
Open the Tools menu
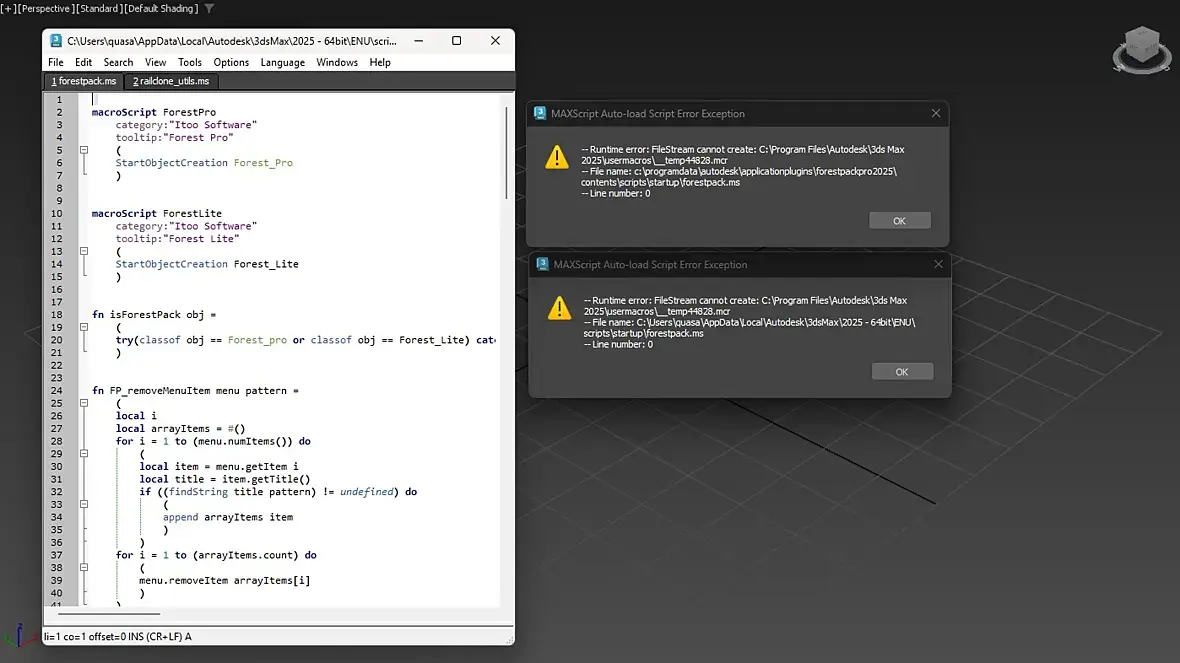coord(190,62)
